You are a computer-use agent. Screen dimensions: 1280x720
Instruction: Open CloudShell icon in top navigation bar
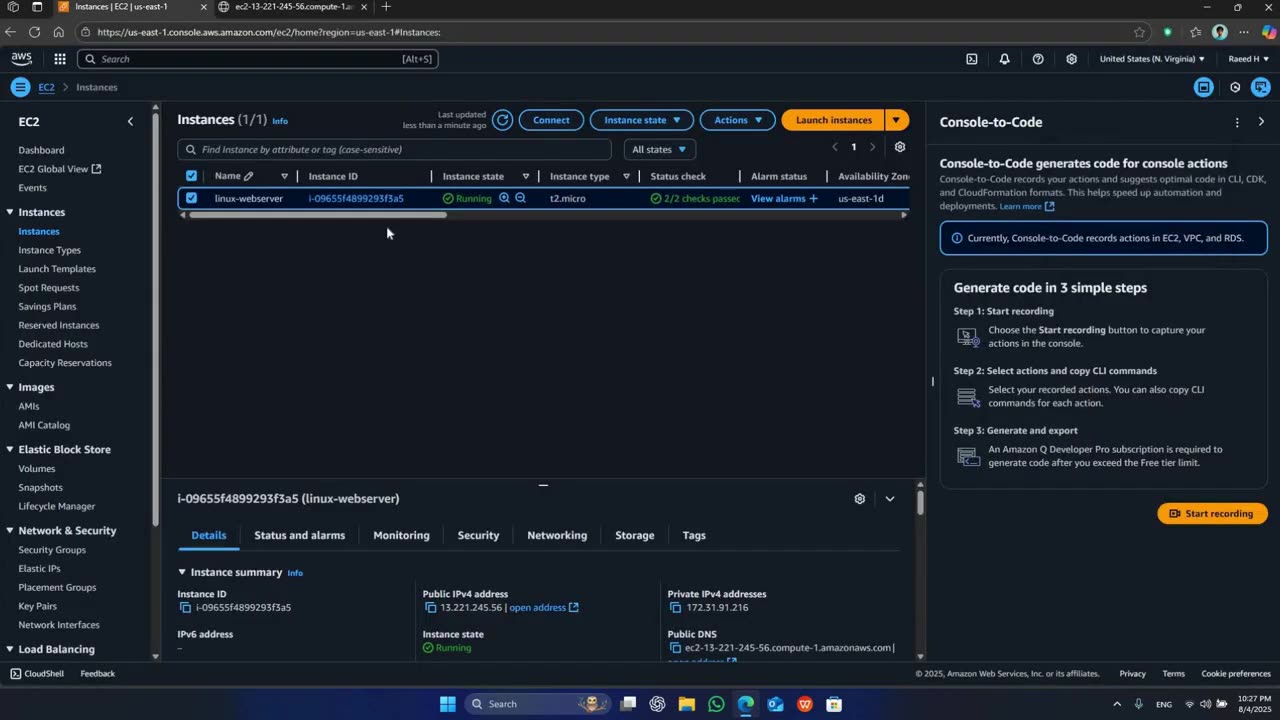pyautogui.click(x=972, y=59)
